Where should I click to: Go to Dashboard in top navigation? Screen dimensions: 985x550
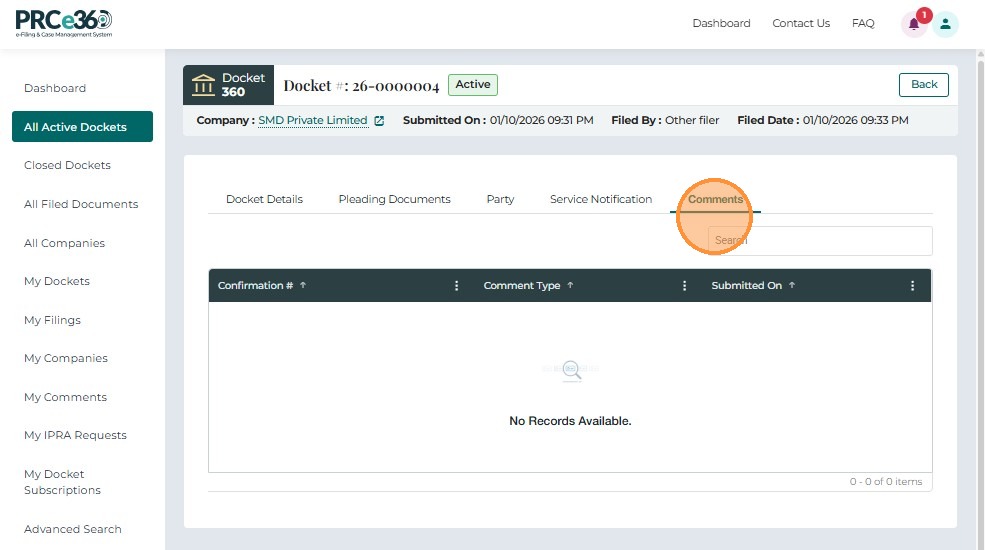(x=721, y=23)
